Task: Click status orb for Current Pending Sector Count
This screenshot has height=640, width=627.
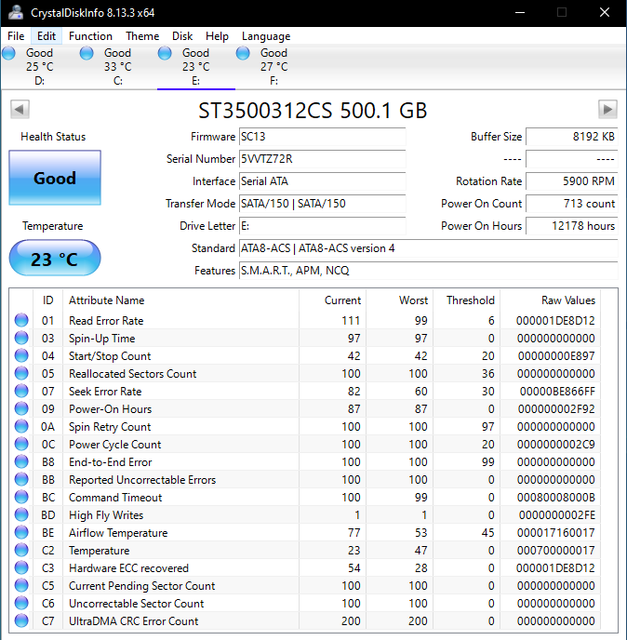Action: (x=21, y=586)
